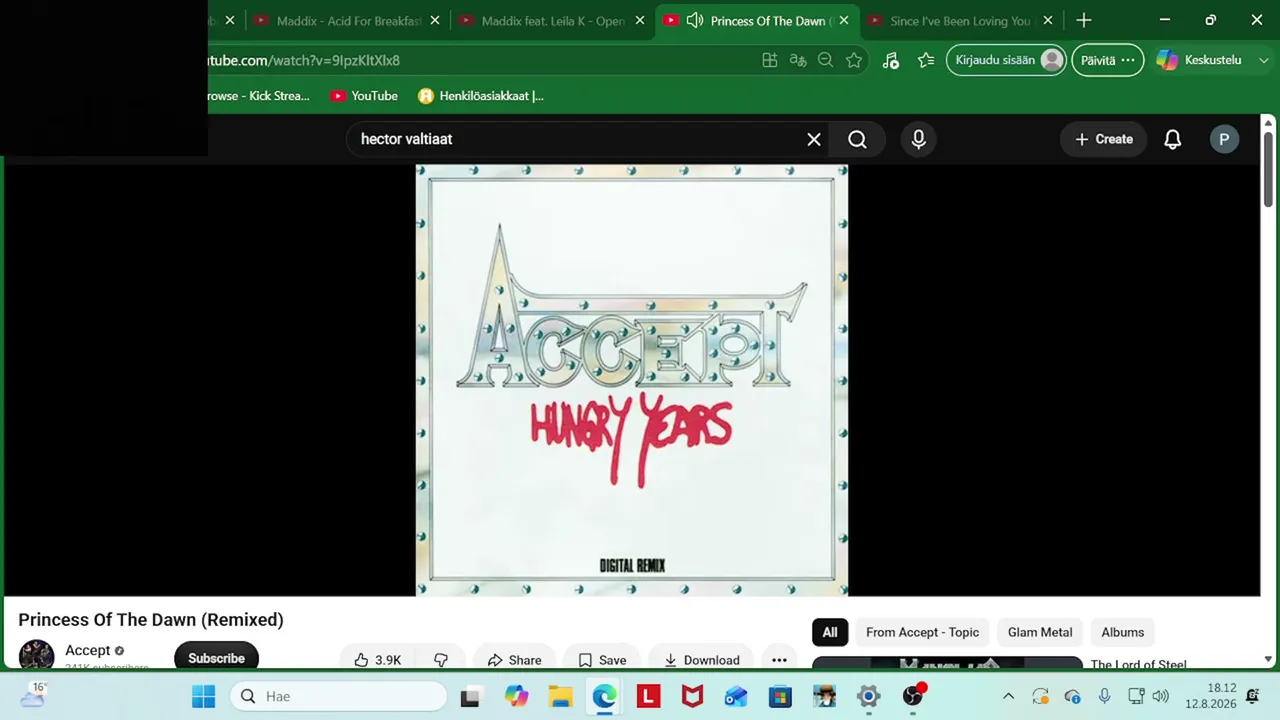Start voice search with the microphone icon
The height and width of the screenshot is (720, 1280).
pyautogui.click(x=919, y=140)
